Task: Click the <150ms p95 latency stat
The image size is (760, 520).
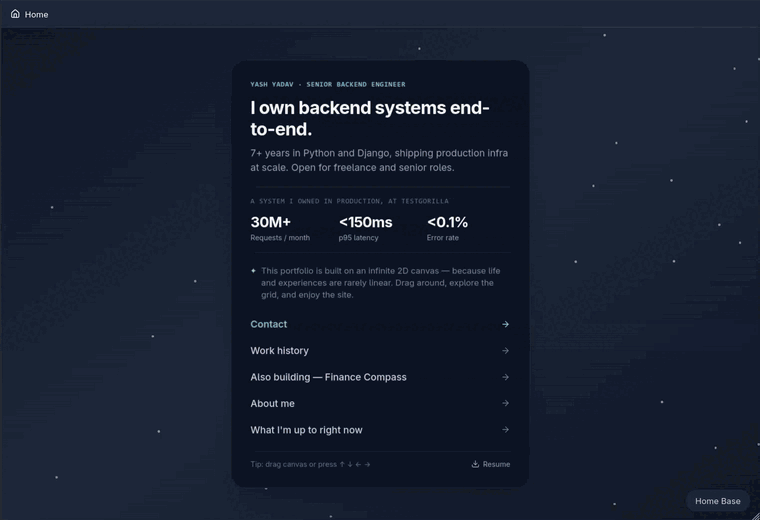Action: coord(365,228)
